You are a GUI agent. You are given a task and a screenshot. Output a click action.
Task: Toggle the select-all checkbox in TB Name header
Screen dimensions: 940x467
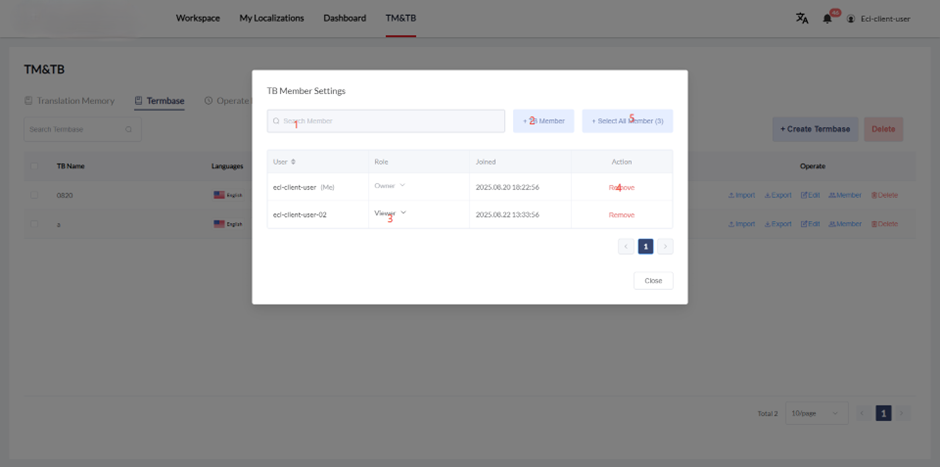click(35, 166)
